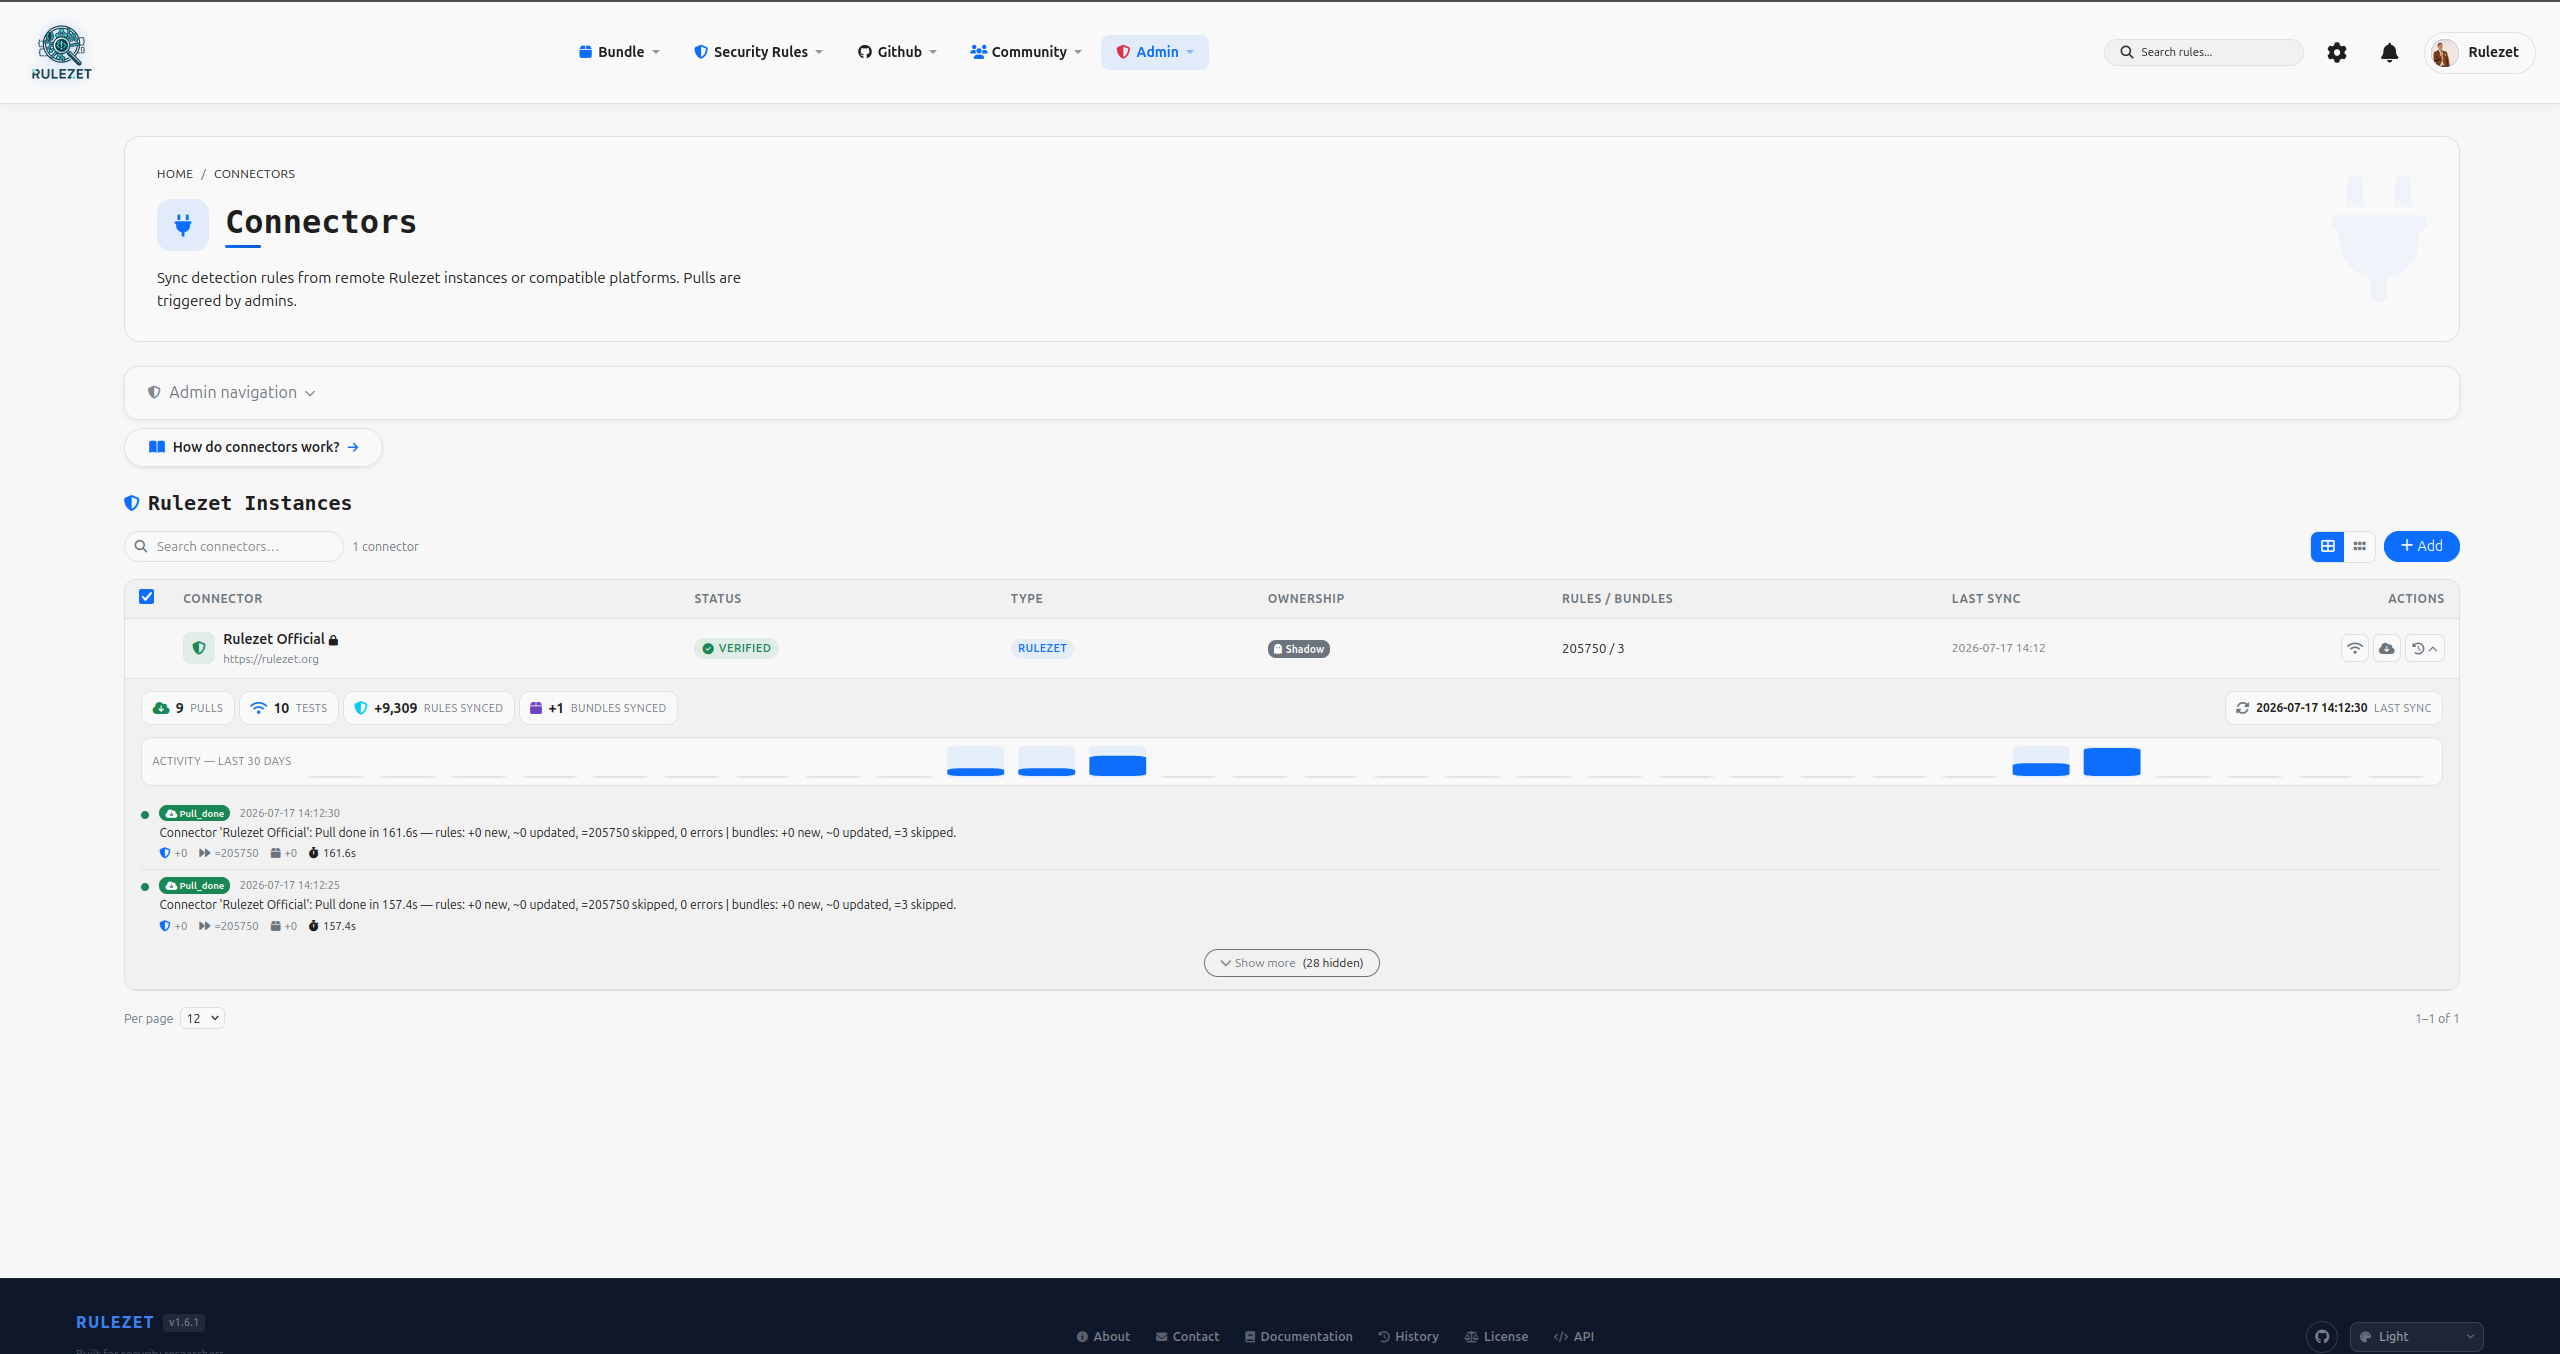Click the cloud icon in 9 Pulls chip

[161, 708]
